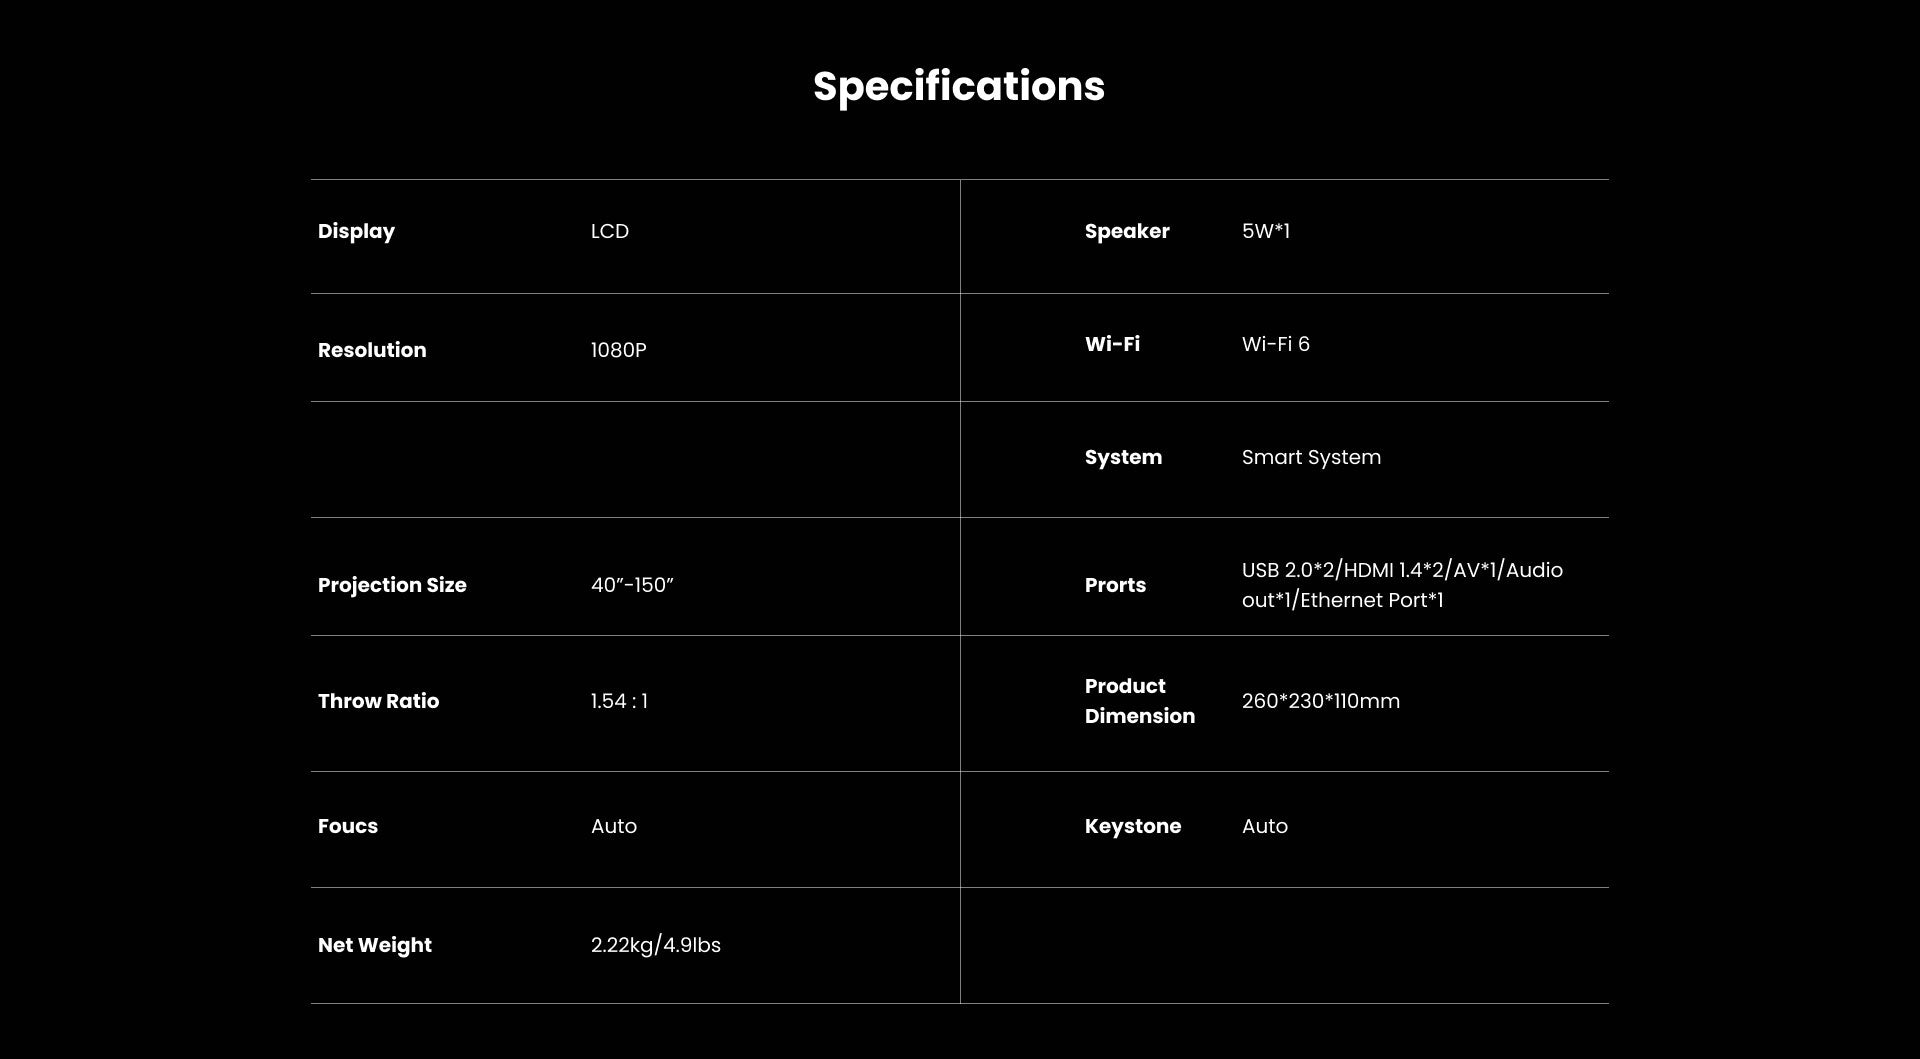The height and width of the screenshot is (1059, 1920).
Task: Click the Resolution row label
Action: click(x=371, y=350)
